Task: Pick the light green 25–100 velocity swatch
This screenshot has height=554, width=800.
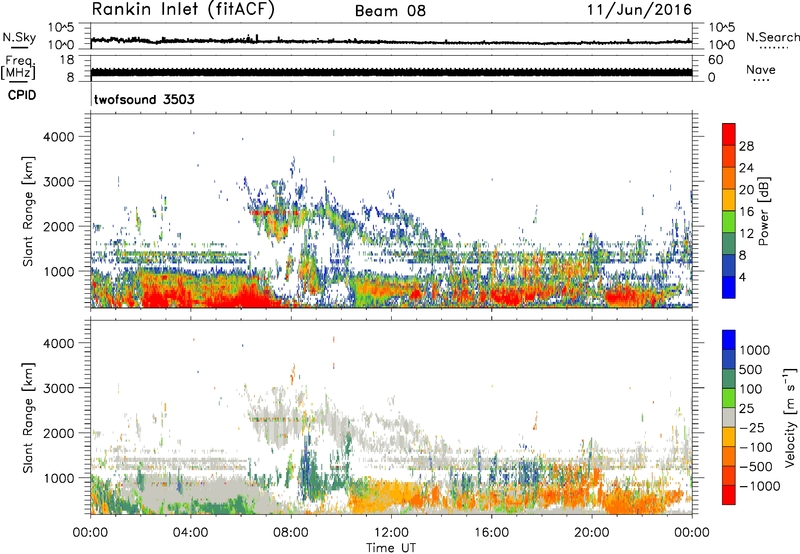Action: point(729,397)
